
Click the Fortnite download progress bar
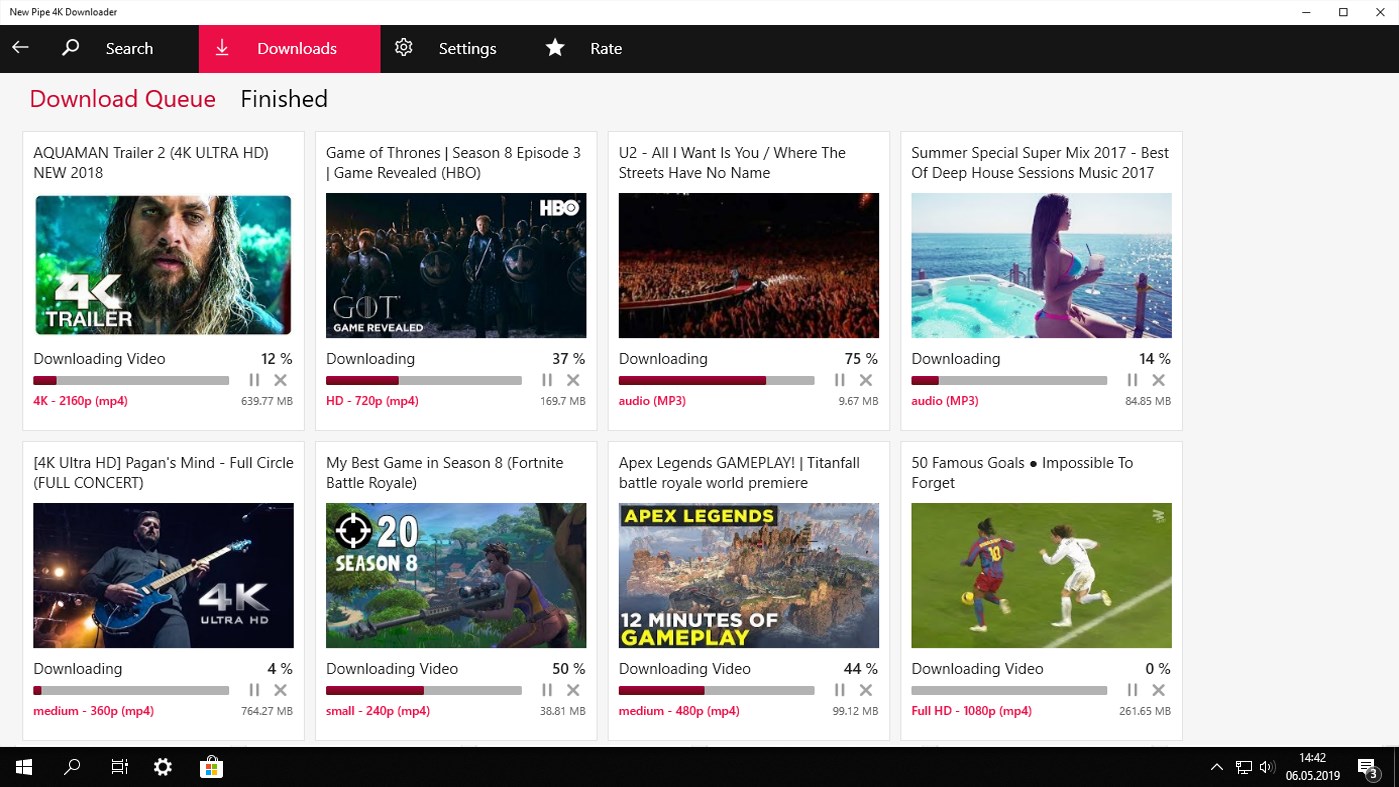[424, 690]
